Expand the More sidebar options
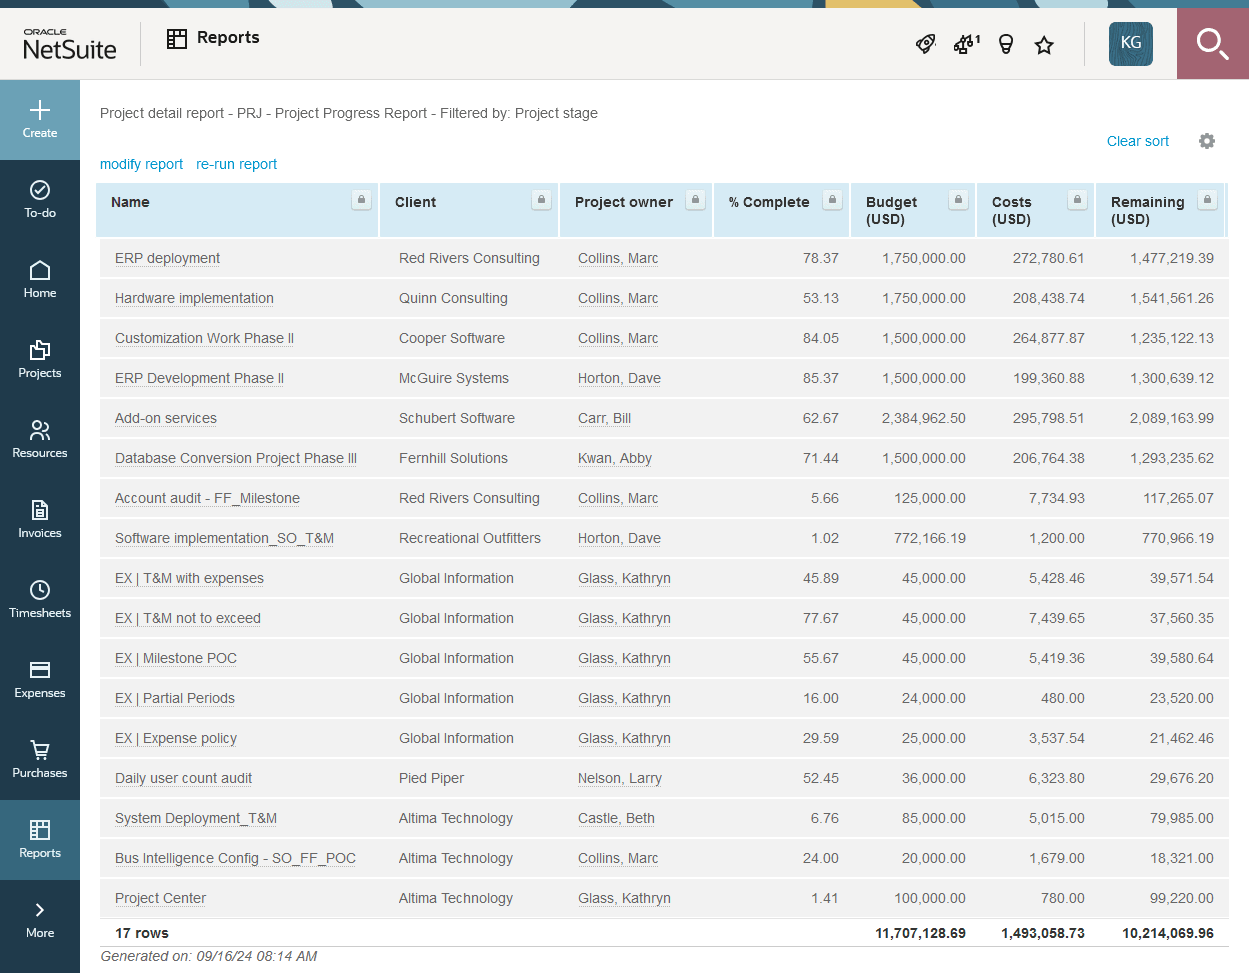Screen dimensions: 1249x973 coord(40,920)
